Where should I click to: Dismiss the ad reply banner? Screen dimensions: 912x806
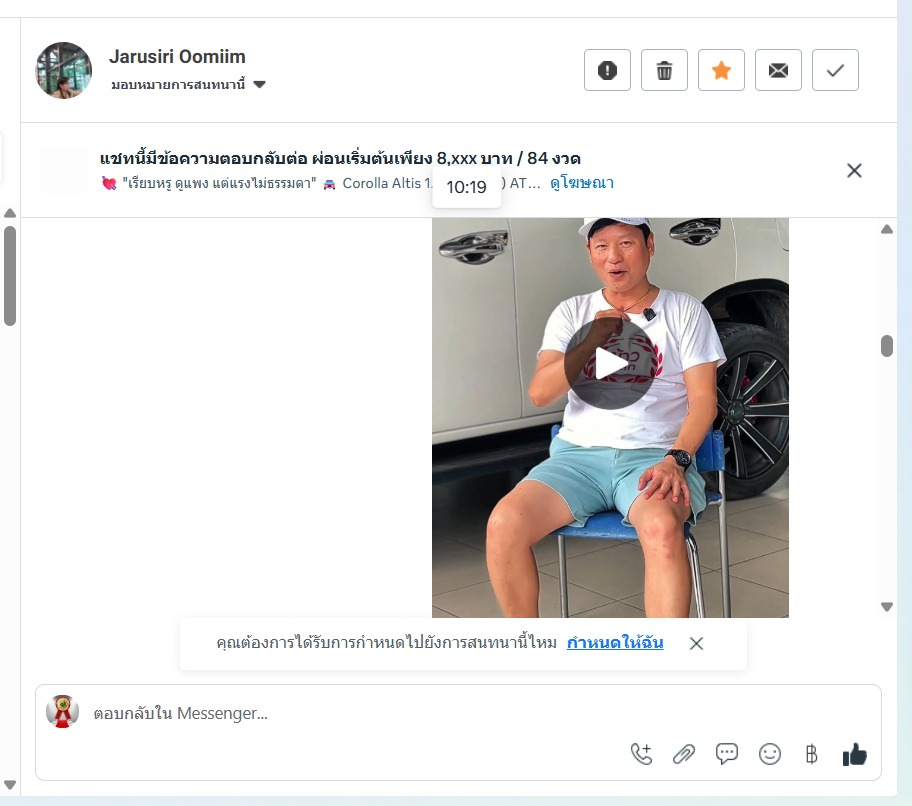click(x=854, y=170)
